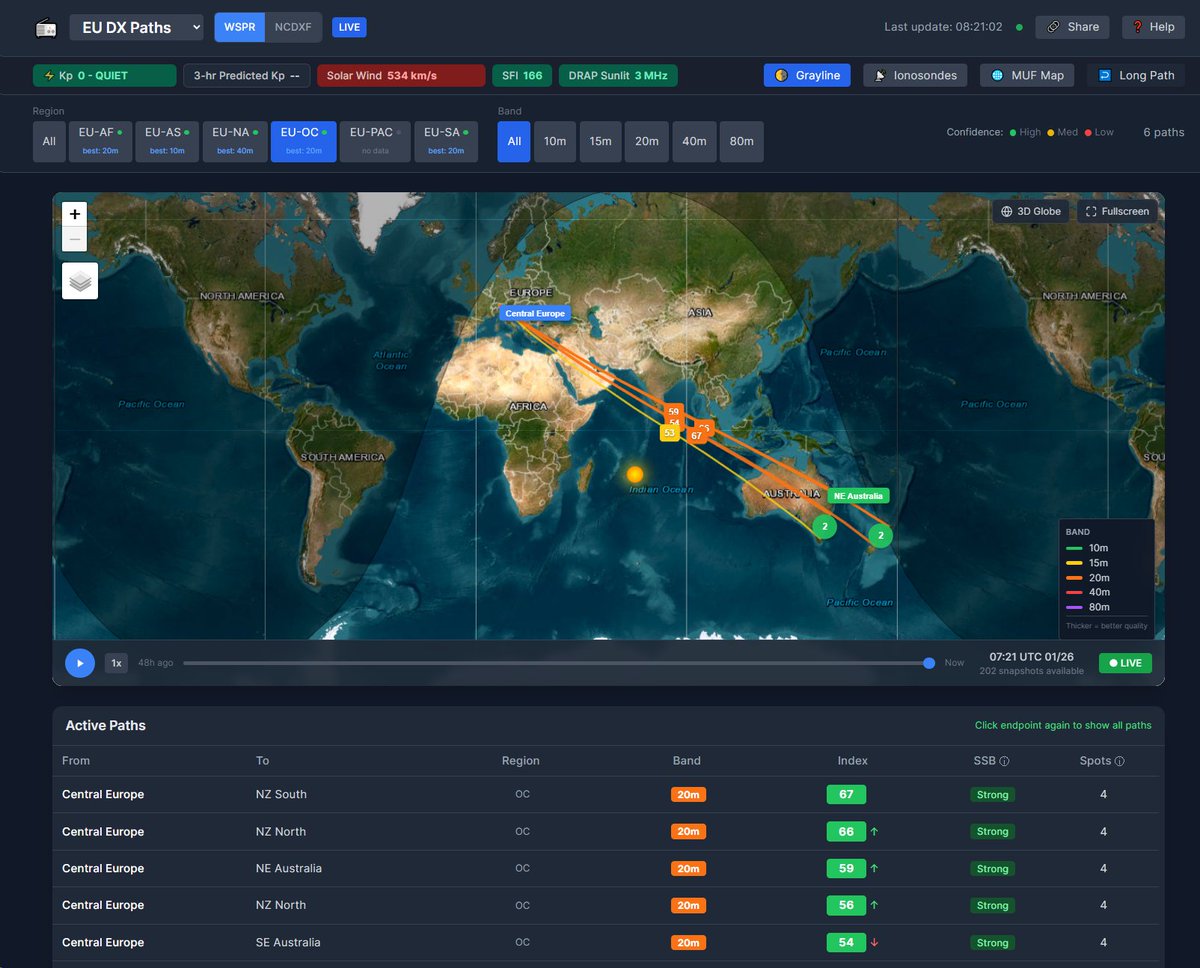Open the Help button
1200x968 pixels.
pos(1153,27)
